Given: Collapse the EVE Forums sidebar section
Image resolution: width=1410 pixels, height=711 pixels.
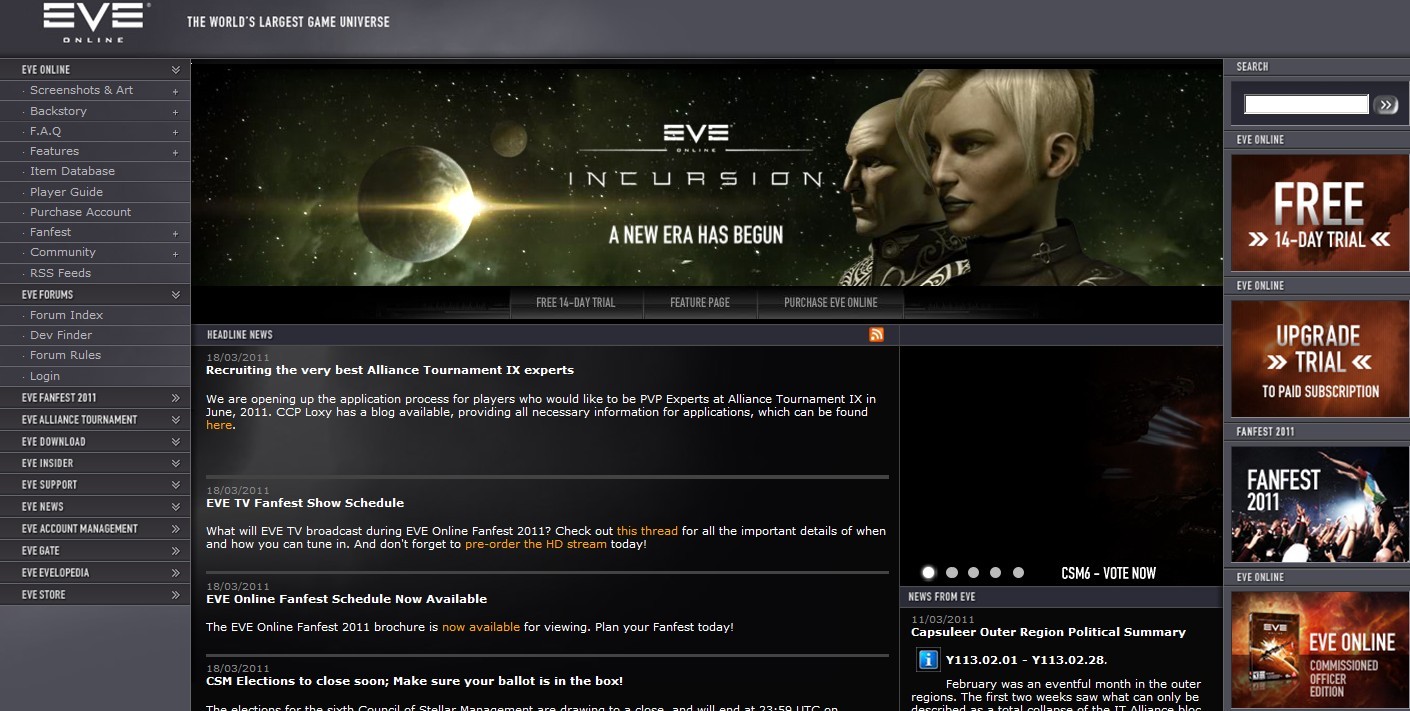Looking at the screenshot, I should [x=175, y=295].
